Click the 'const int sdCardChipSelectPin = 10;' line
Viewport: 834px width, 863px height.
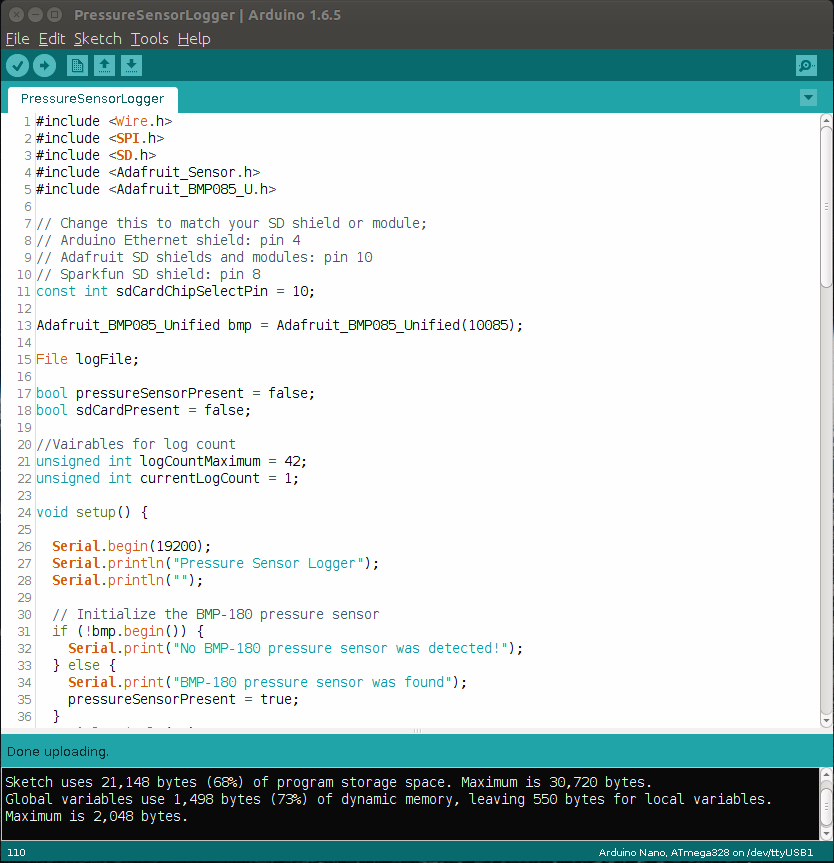pyautogui.click(x=176, y=291)
